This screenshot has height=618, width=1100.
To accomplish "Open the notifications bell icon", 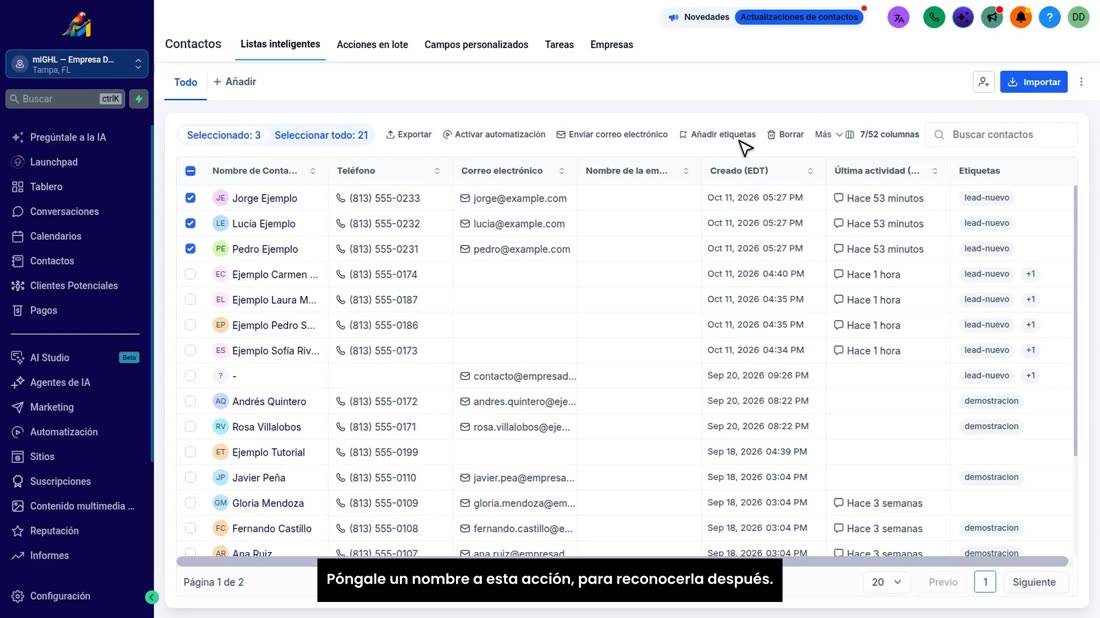I will (1021, 17).
